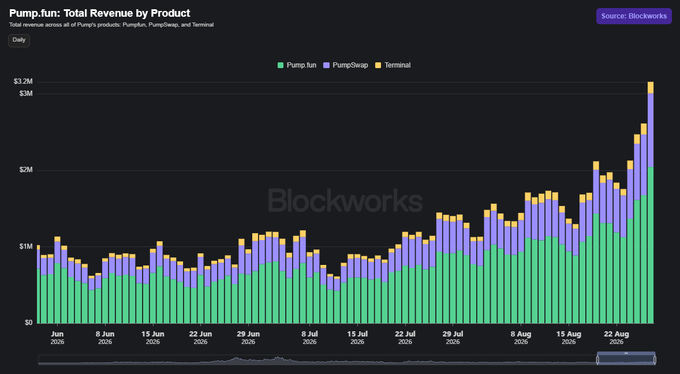Select the tallest bar at chart's right end
680x374 pixels.
tap(651, 203)
